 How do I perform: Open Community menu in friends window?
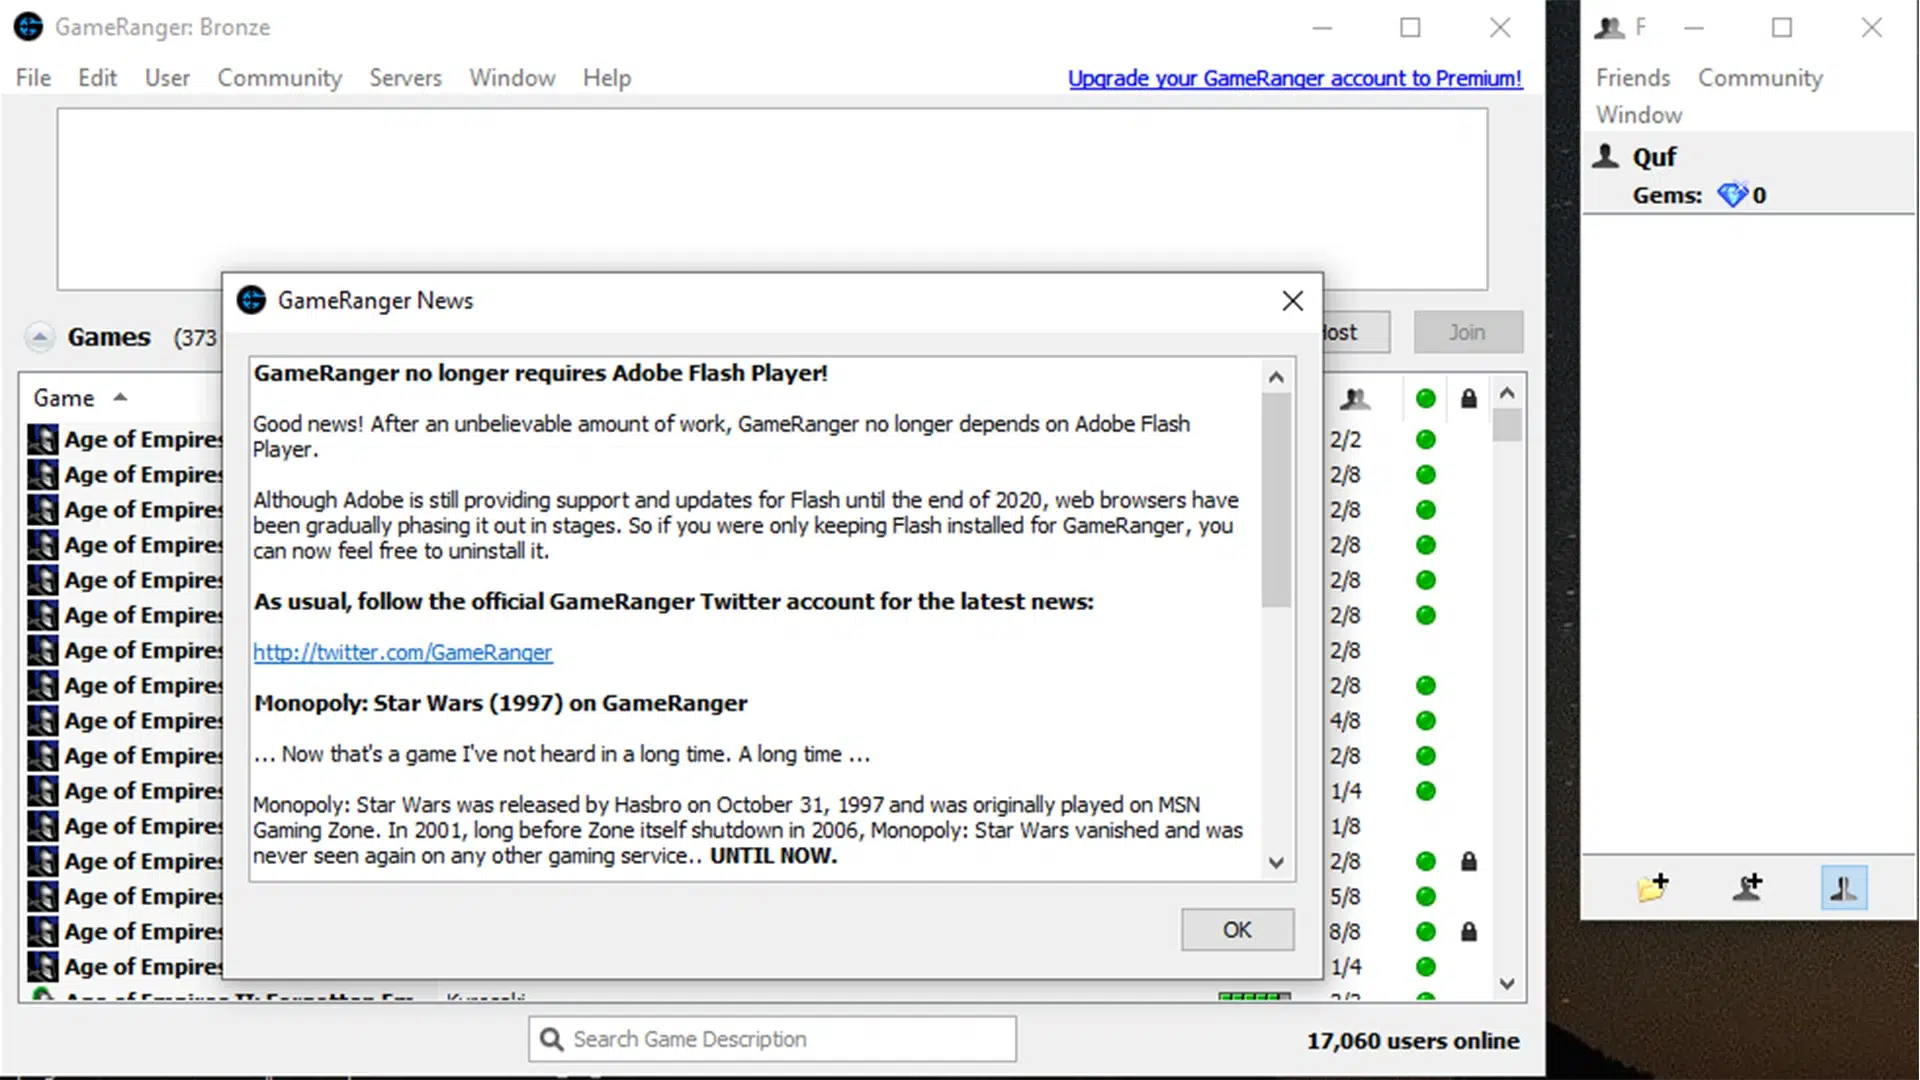pyautogui.click(x=1760, y=78)
